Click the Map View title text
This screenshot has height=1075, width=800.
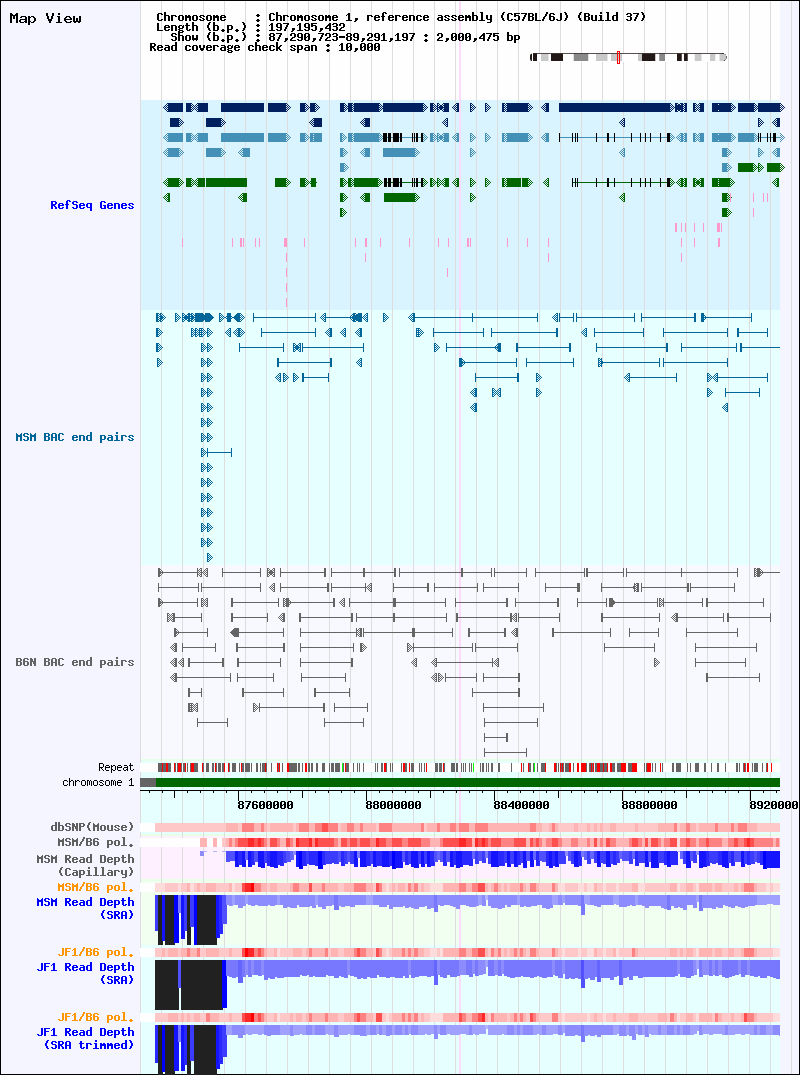(x=45, y=19)
